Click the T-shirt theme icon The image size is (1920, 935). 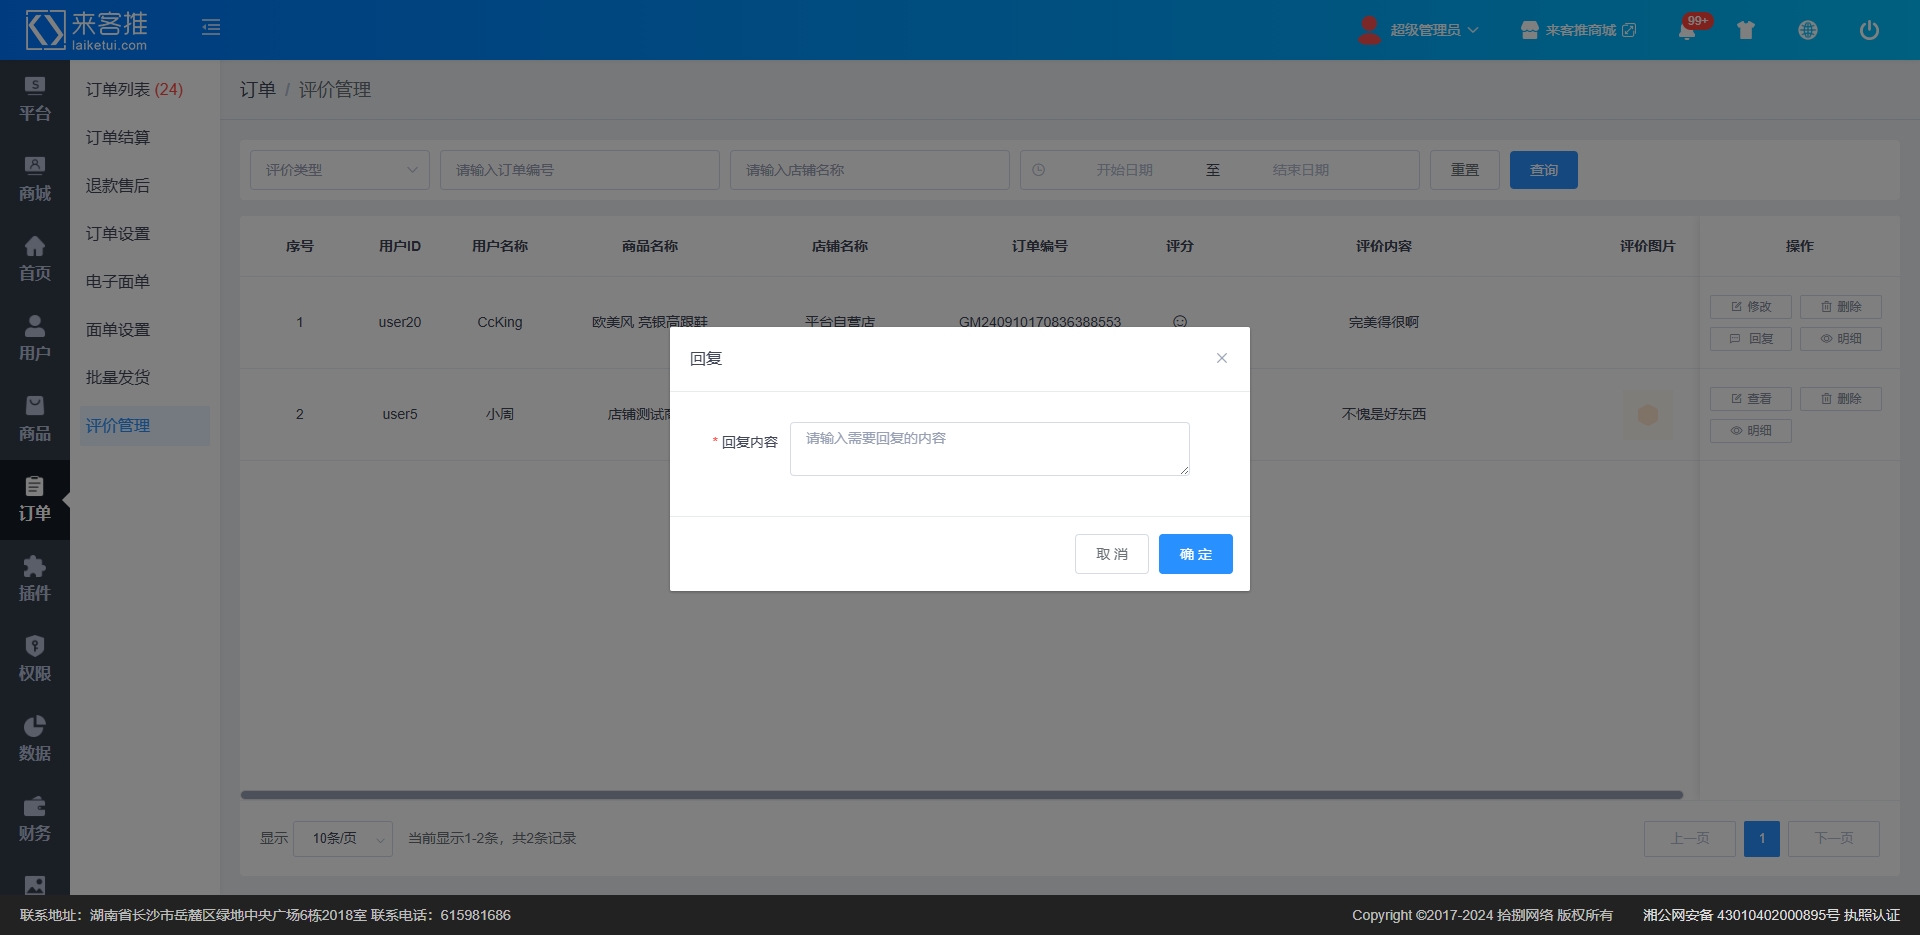pyautogui.click(x=1746, y=30)
